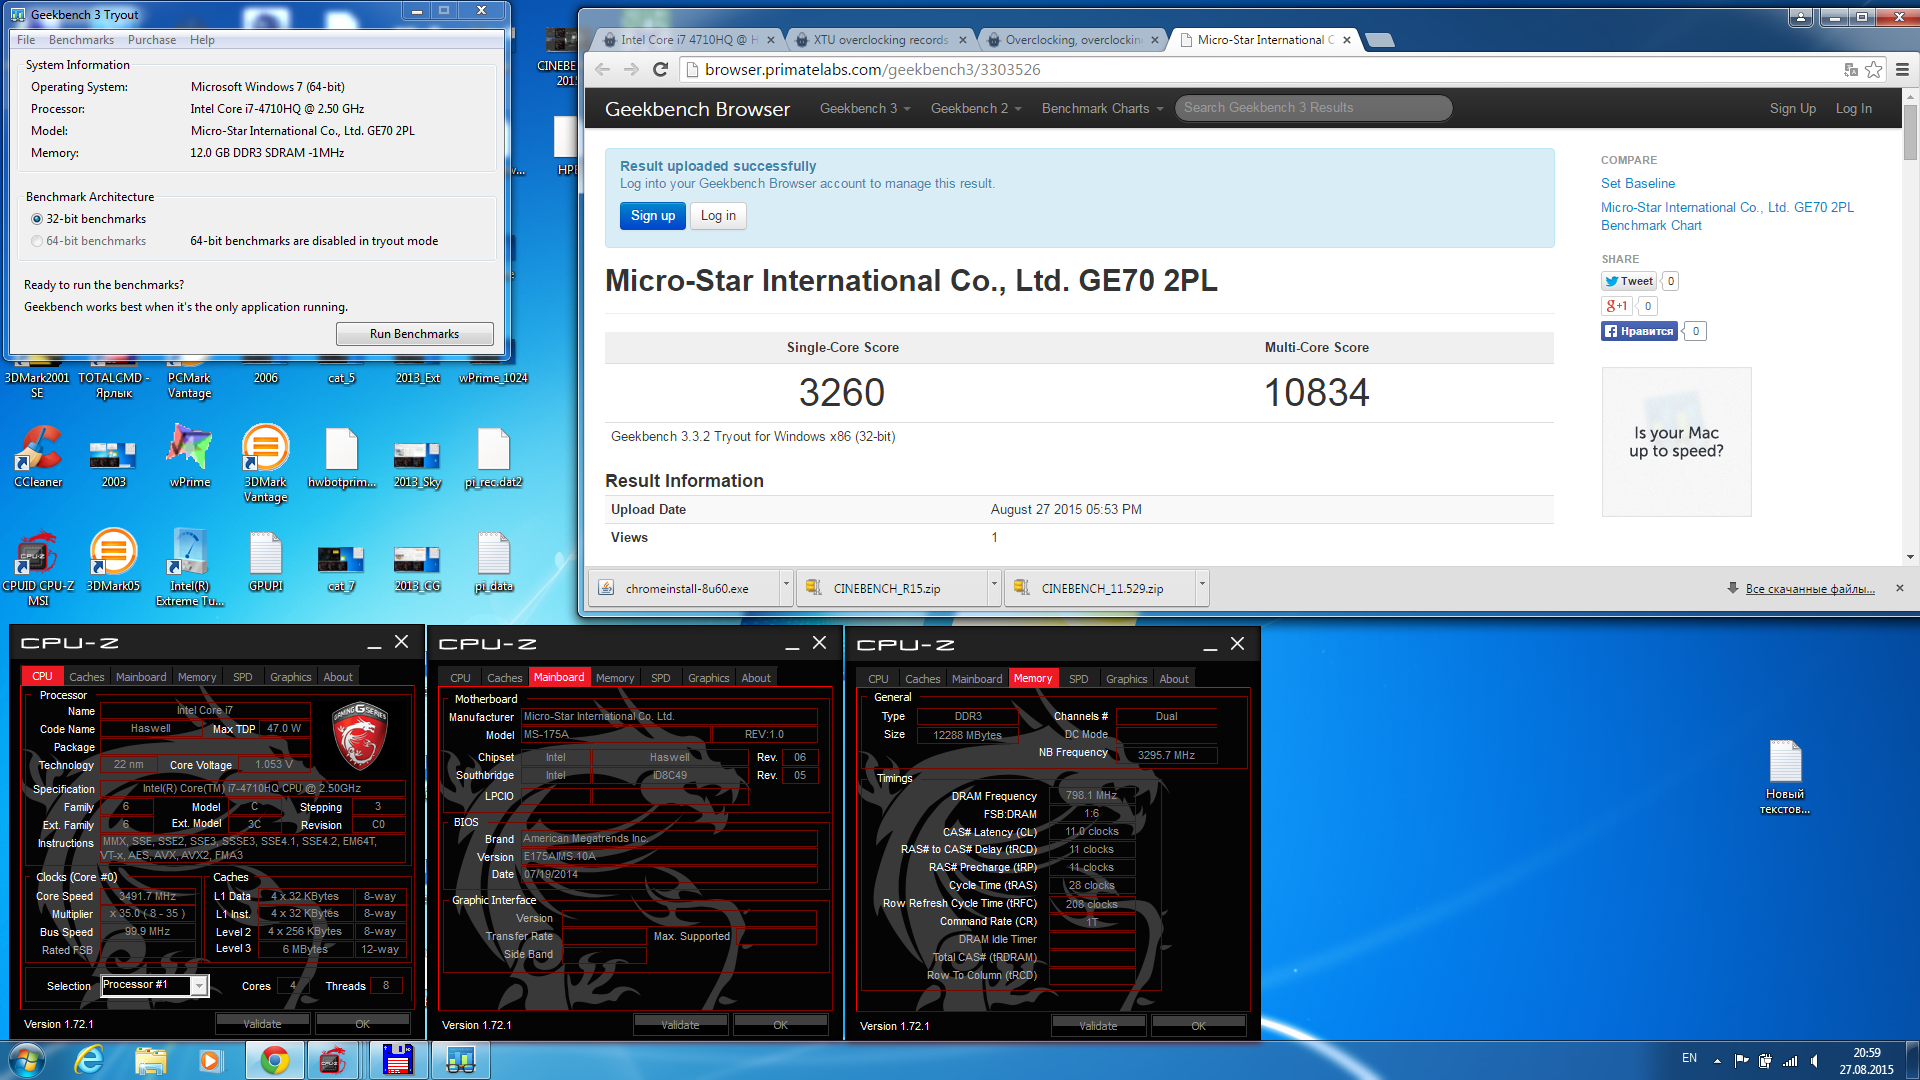Click the Log in button in the banner

pyautogui.click(x=718, y=216)
